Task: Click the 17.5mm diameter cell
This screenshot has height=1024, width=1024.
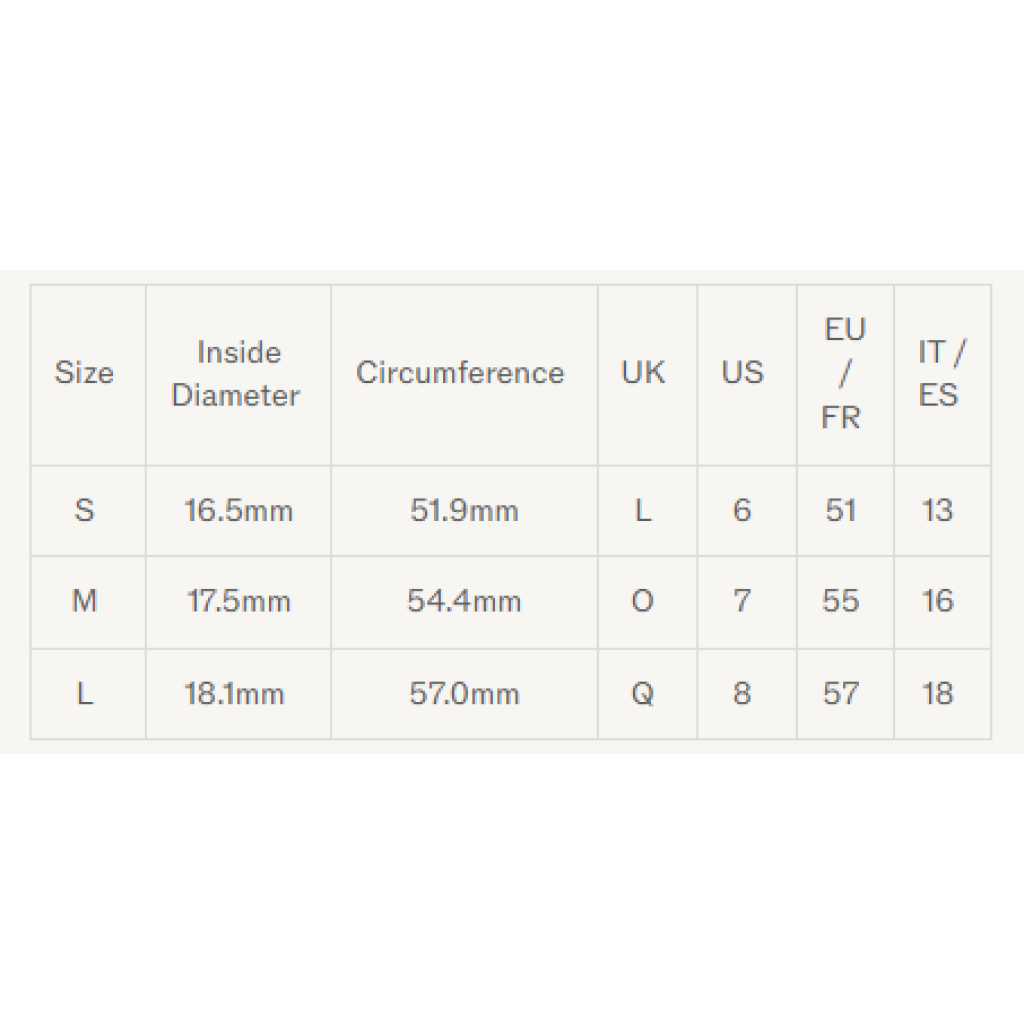Action: [x=239, y=602]
